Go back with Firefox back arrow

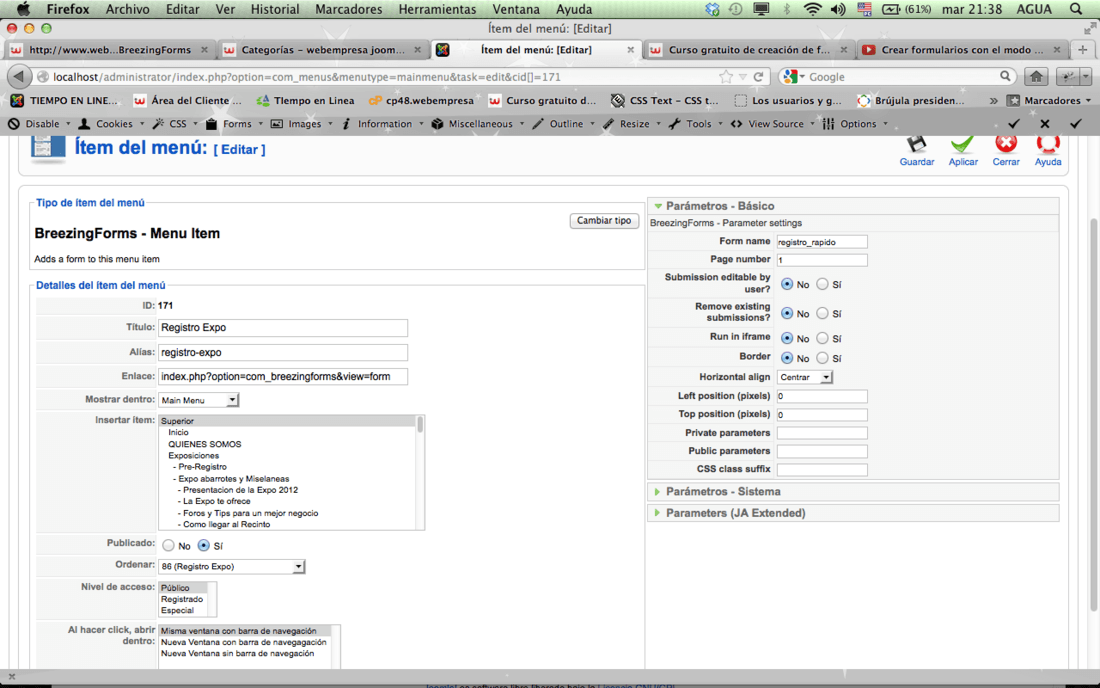click(19, 76)
